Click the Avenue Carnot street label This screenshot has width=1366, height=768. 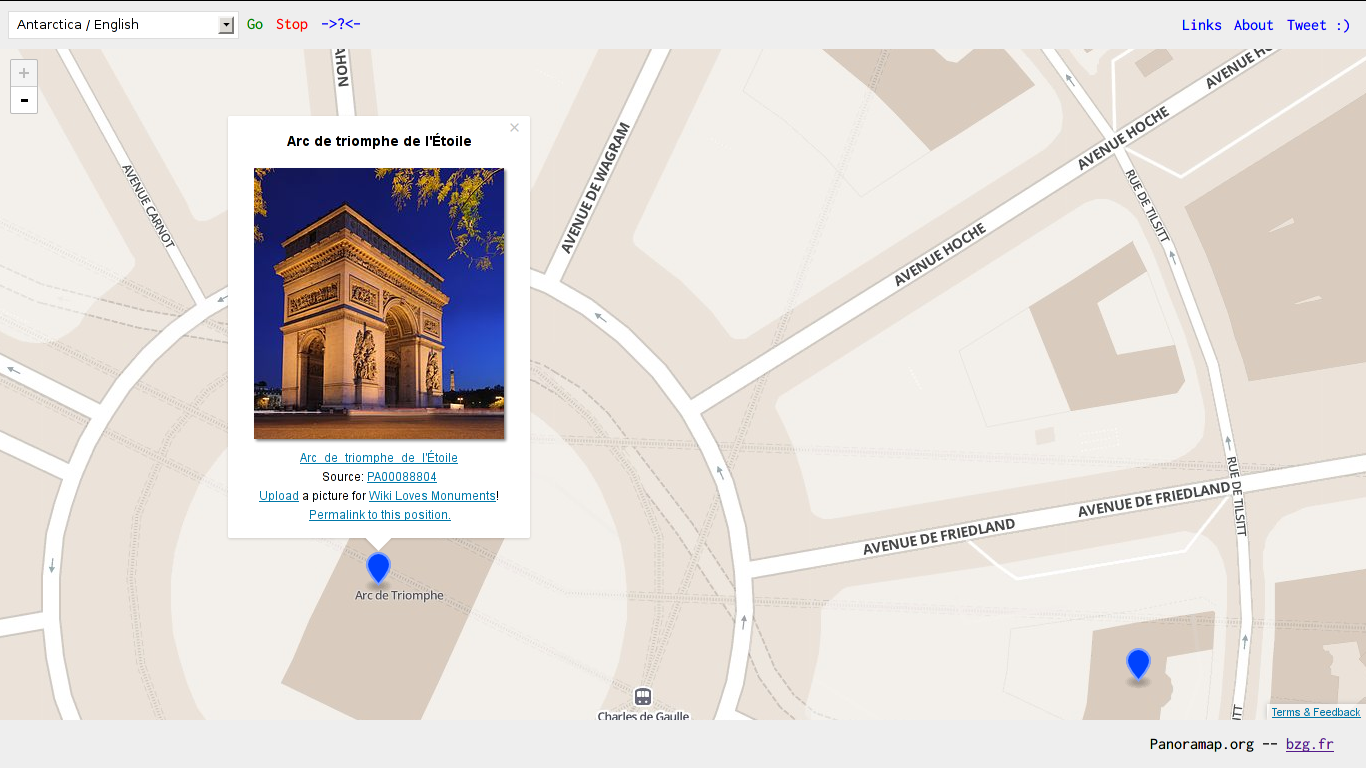click(148, 206)
